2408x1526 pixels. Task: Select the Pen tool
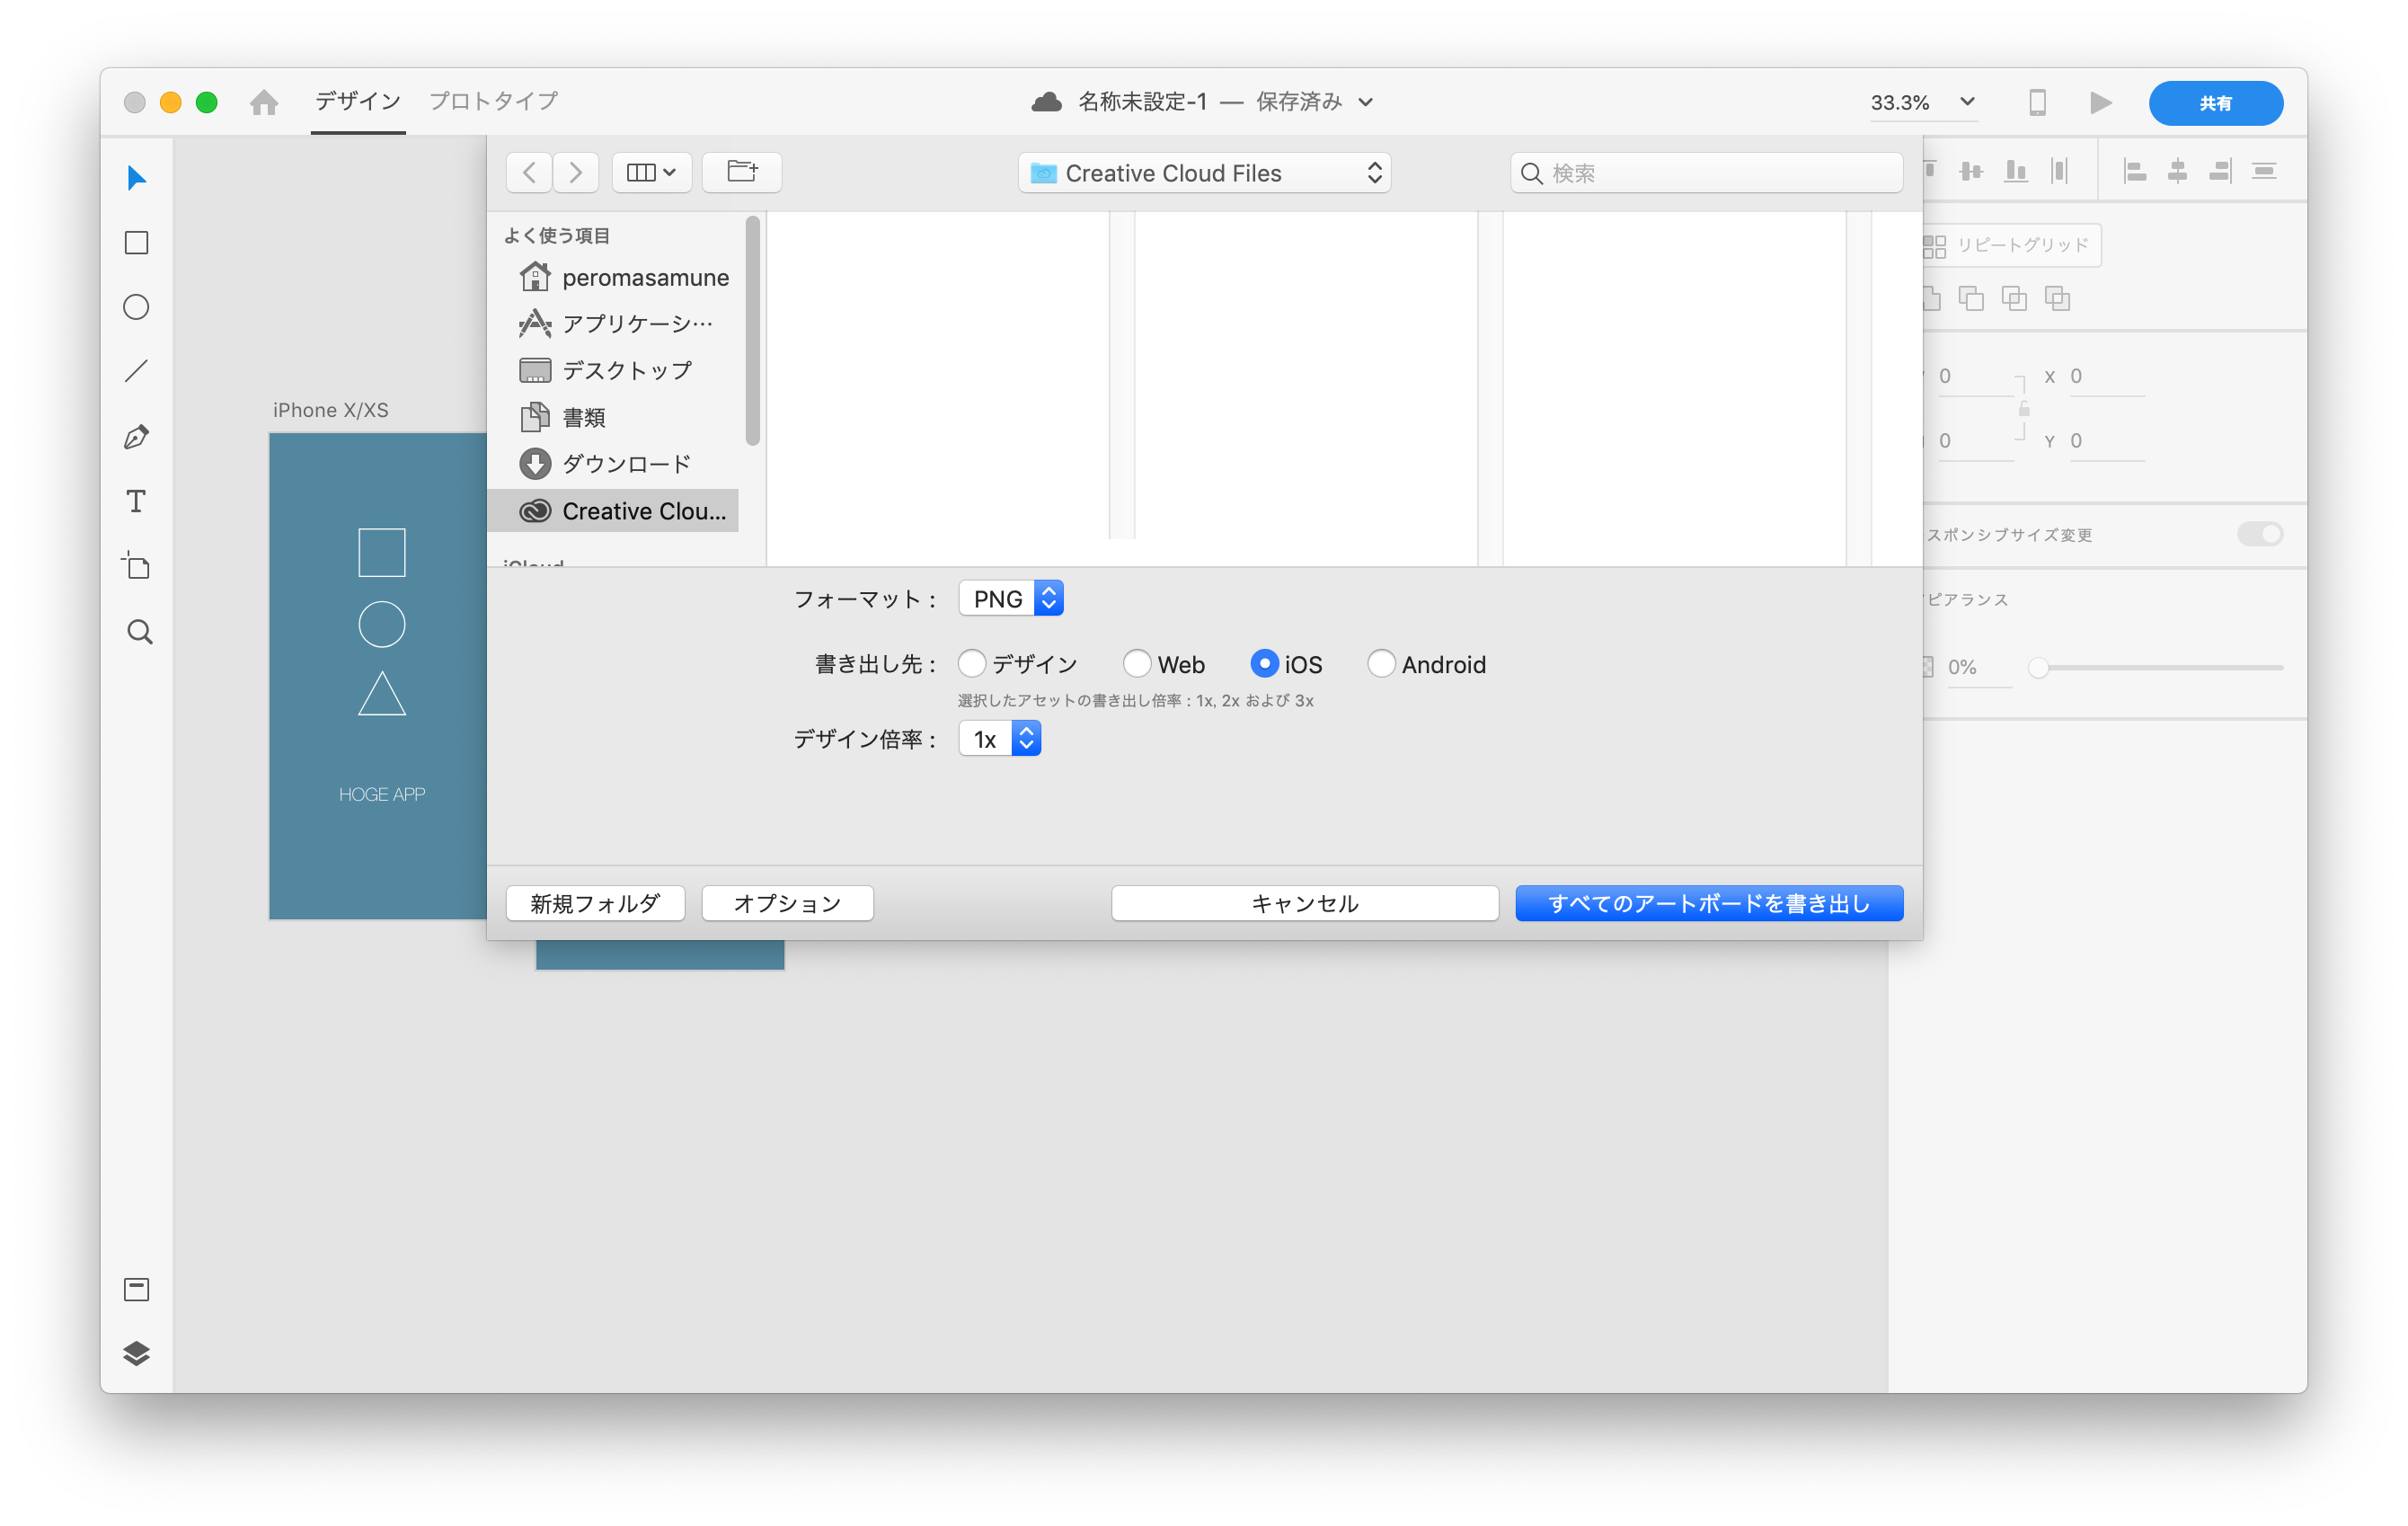(136, 437)
